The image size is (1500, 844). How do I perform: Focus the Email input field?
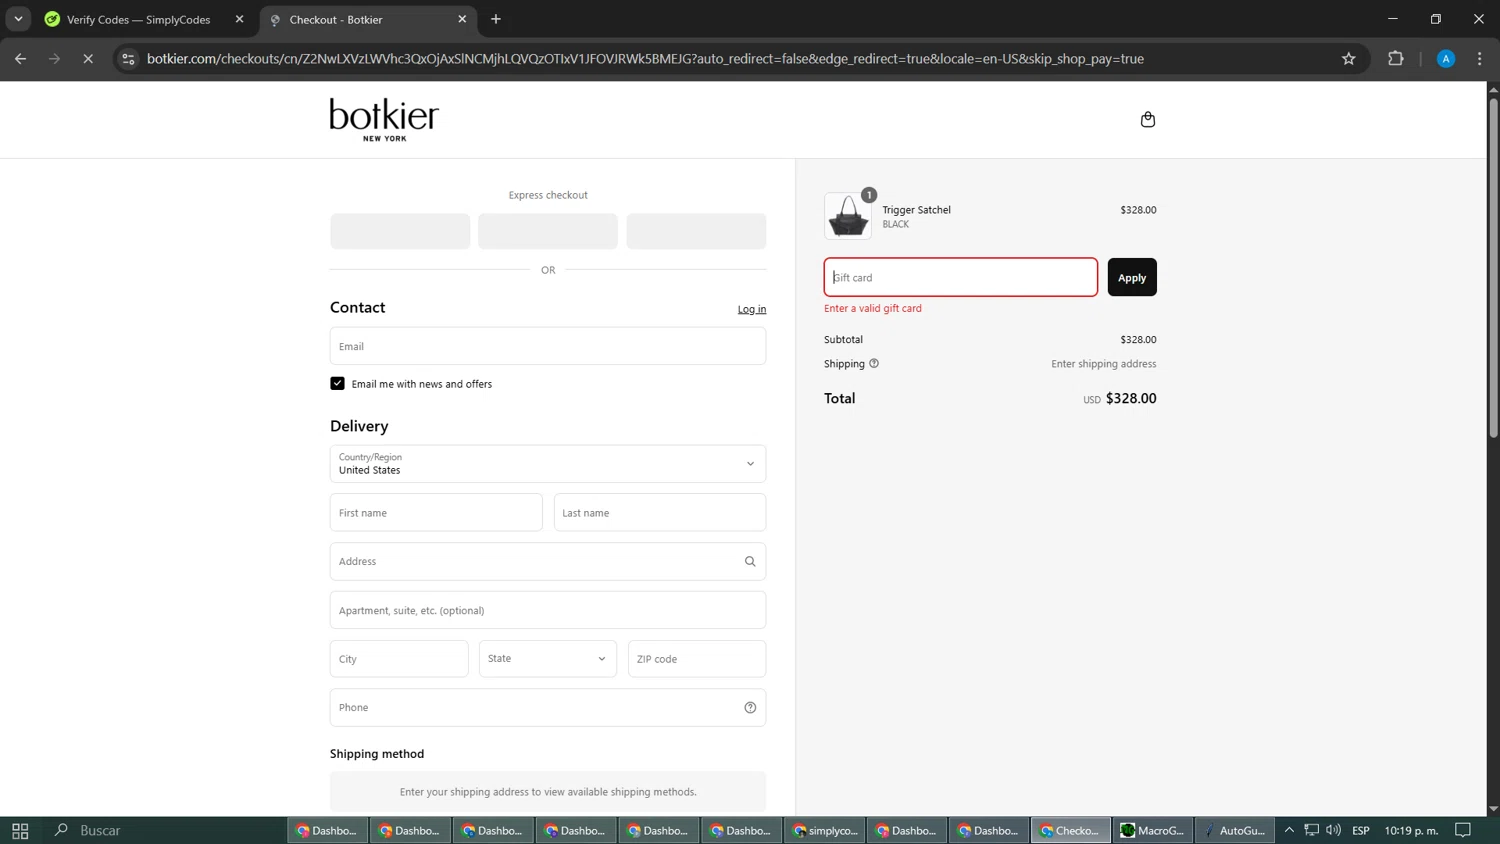click(548, 346)
